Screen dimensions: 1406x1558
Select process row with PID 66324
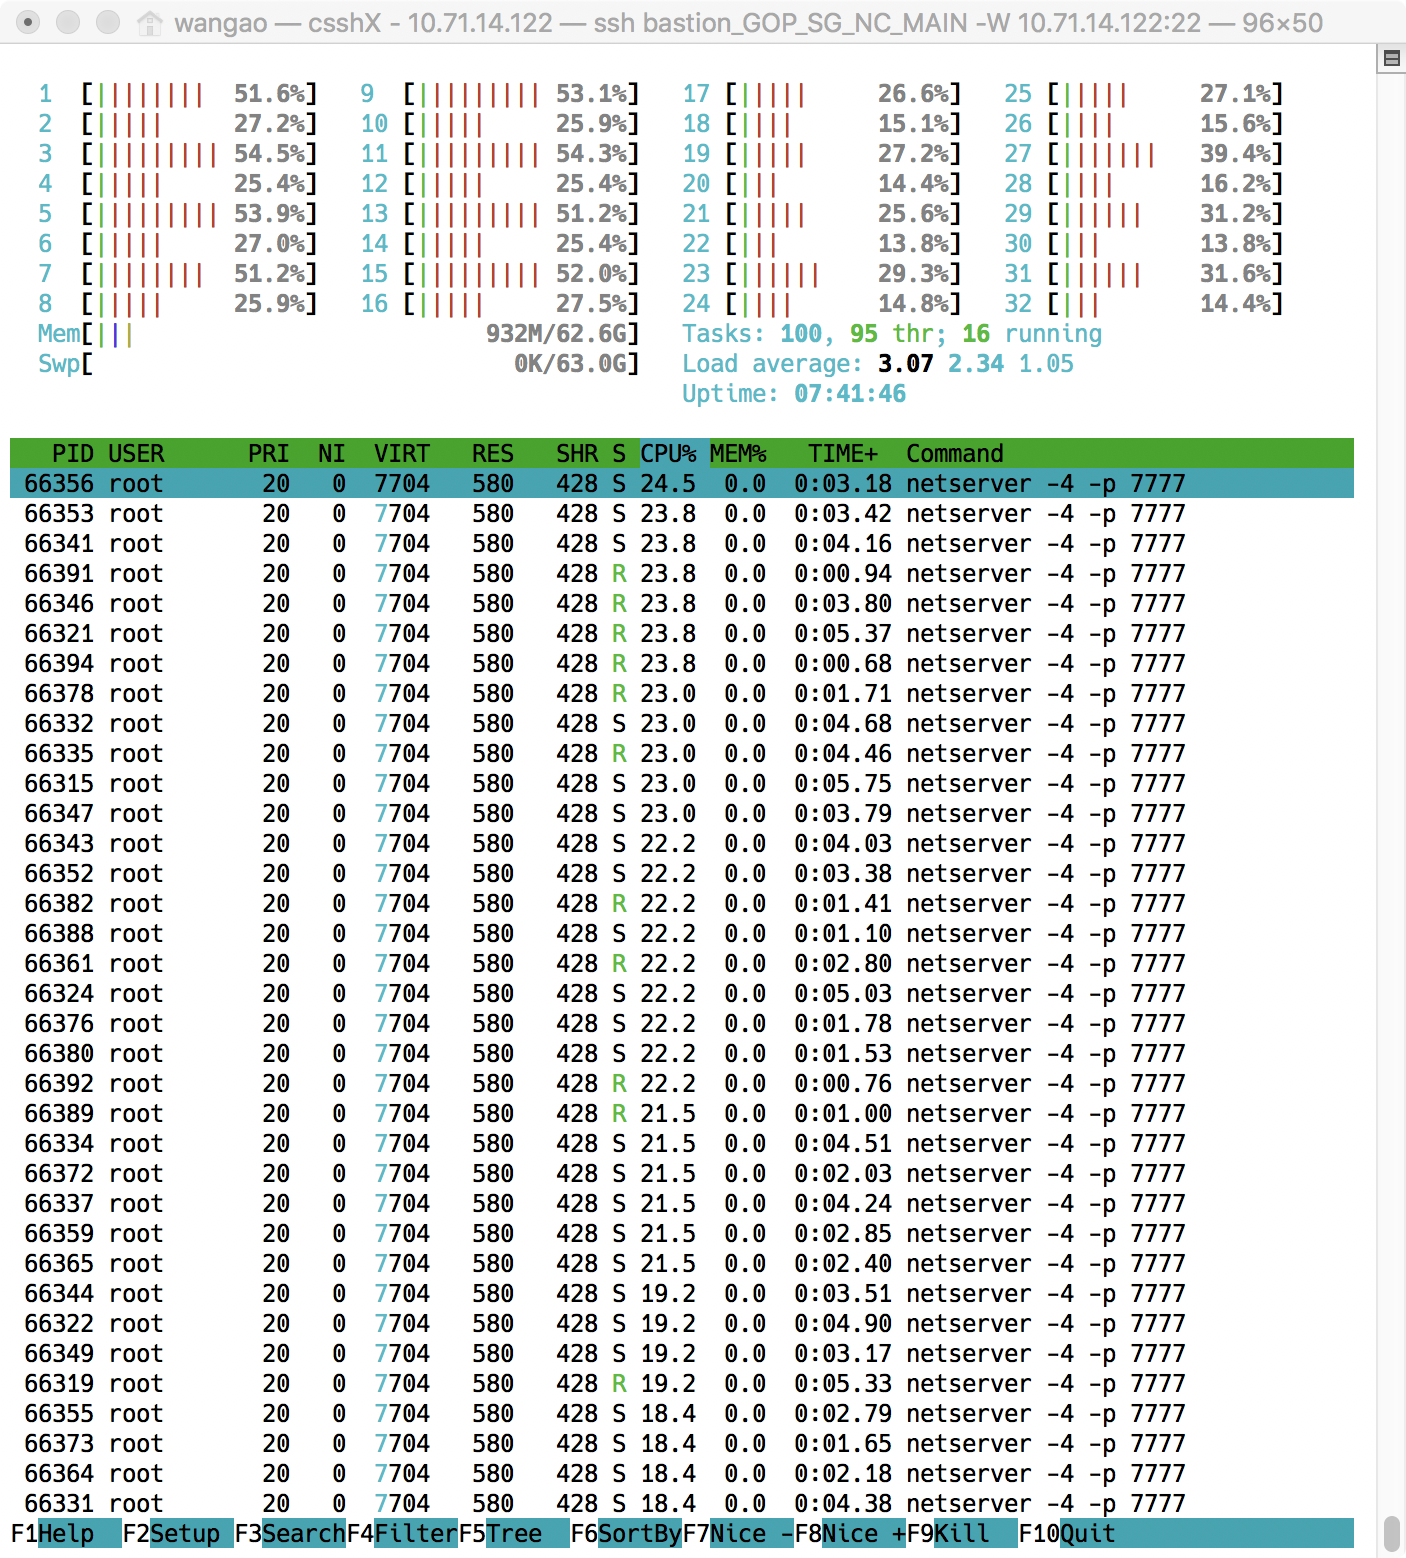click(682, 993)
